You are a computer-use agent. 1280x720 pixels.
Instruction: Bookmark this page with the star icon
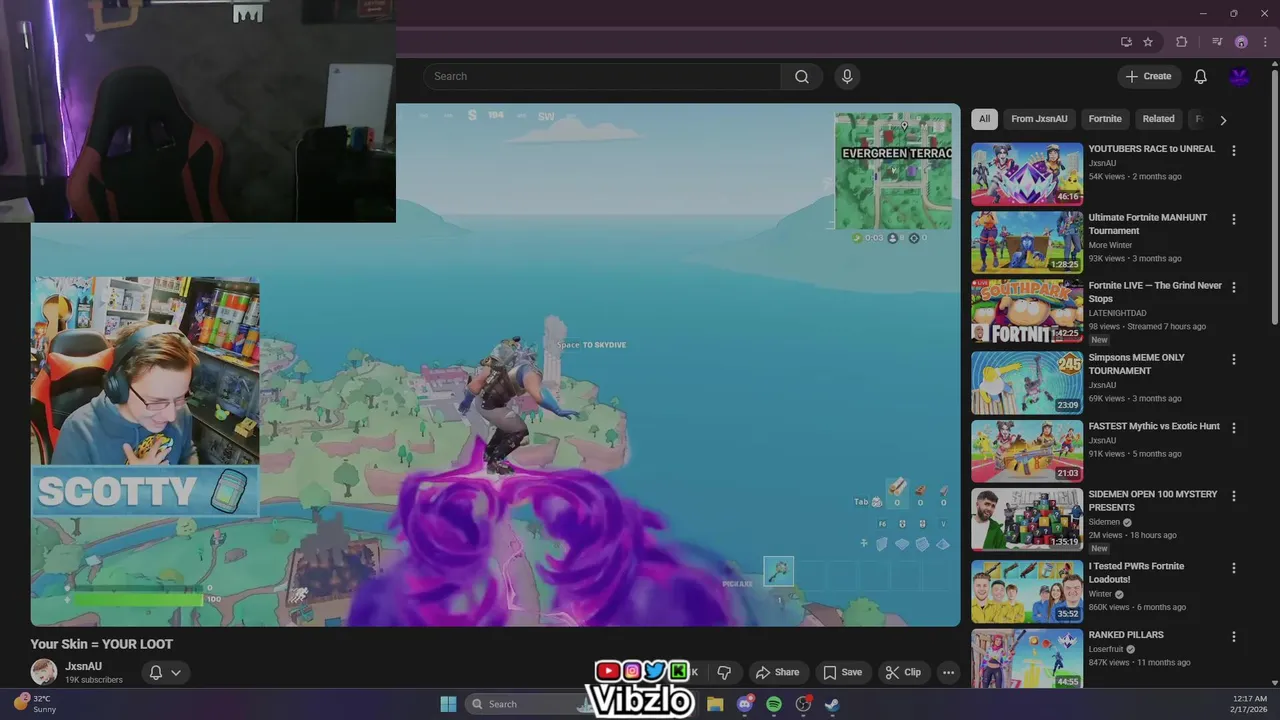(1148, 42)
